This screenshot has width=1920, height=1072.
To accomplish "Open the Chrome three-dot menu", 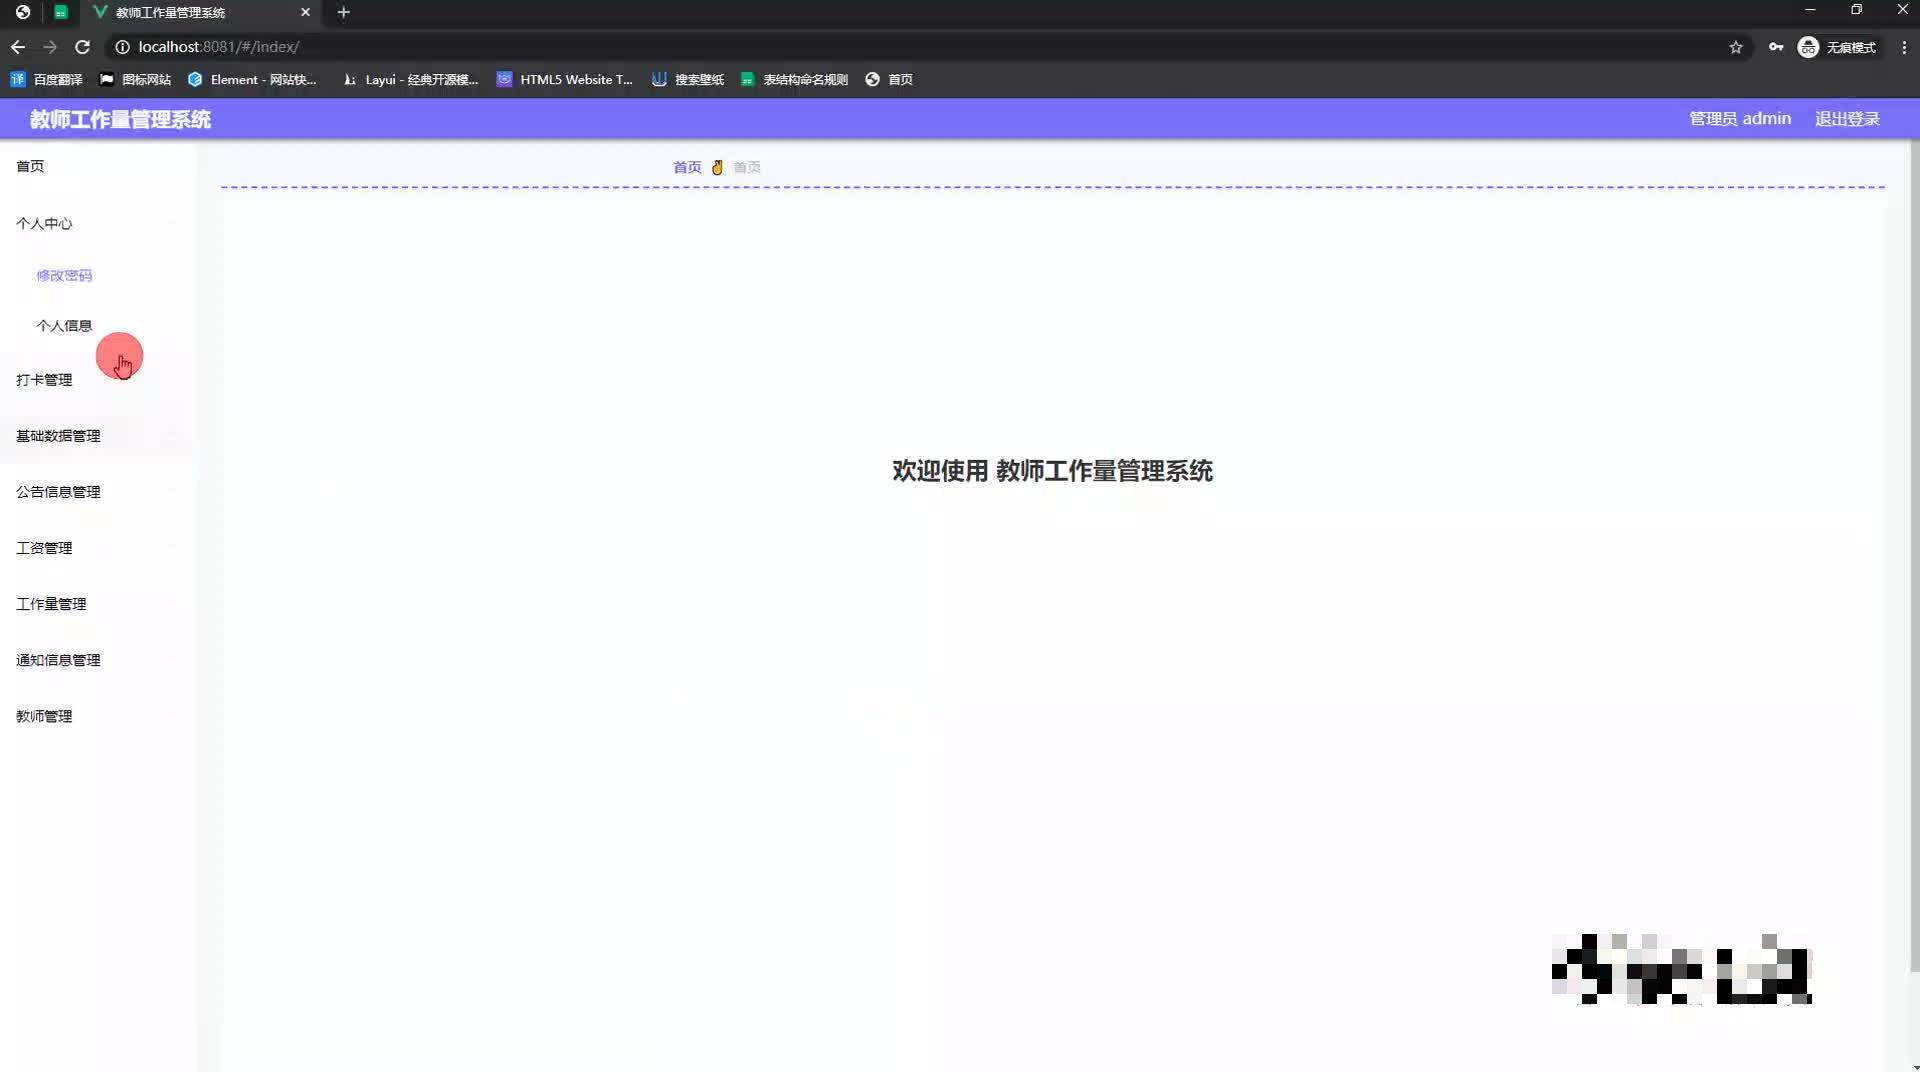I will click(x=1904, y=47).
